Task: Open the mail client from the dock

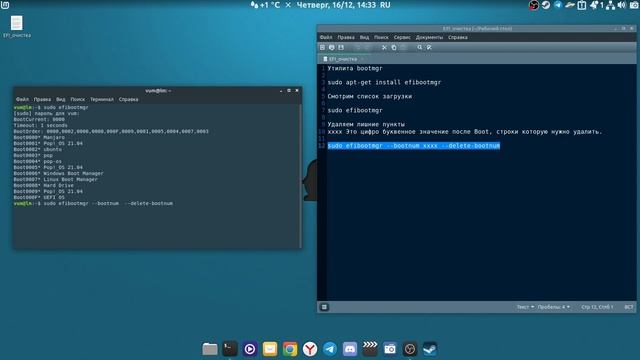Action: click(270, 349)
